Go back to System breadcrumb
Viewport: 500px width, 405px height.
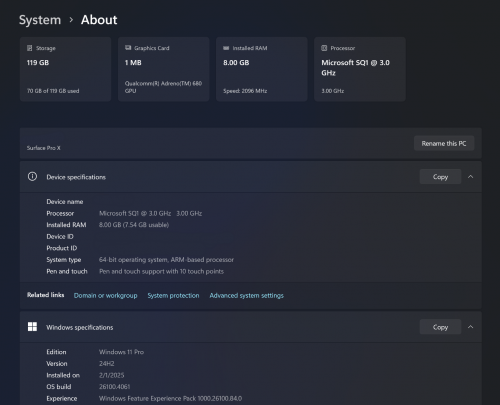40,20
